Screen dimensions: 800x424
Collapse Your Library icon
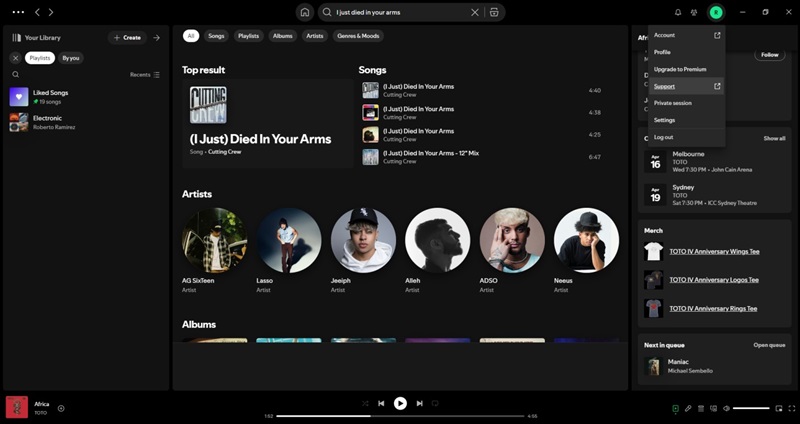(x=16, y=38)
